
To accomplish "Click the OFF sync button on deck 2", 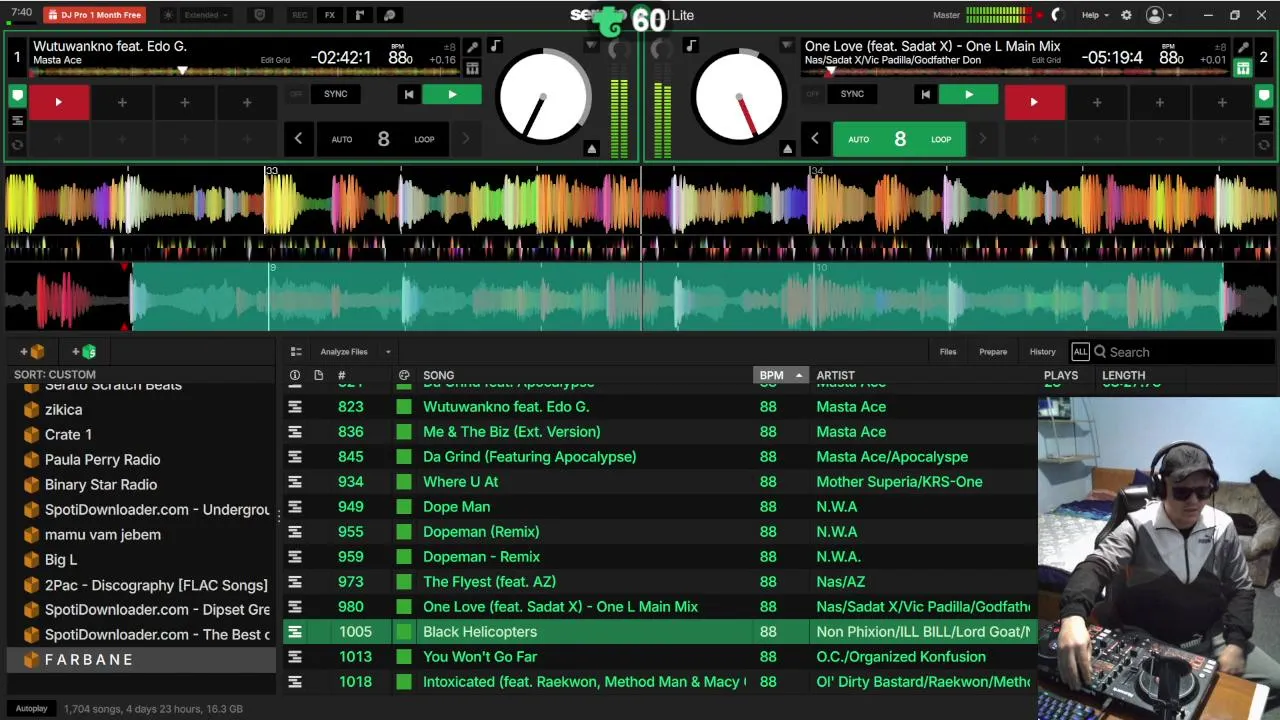I will (813, 94).
